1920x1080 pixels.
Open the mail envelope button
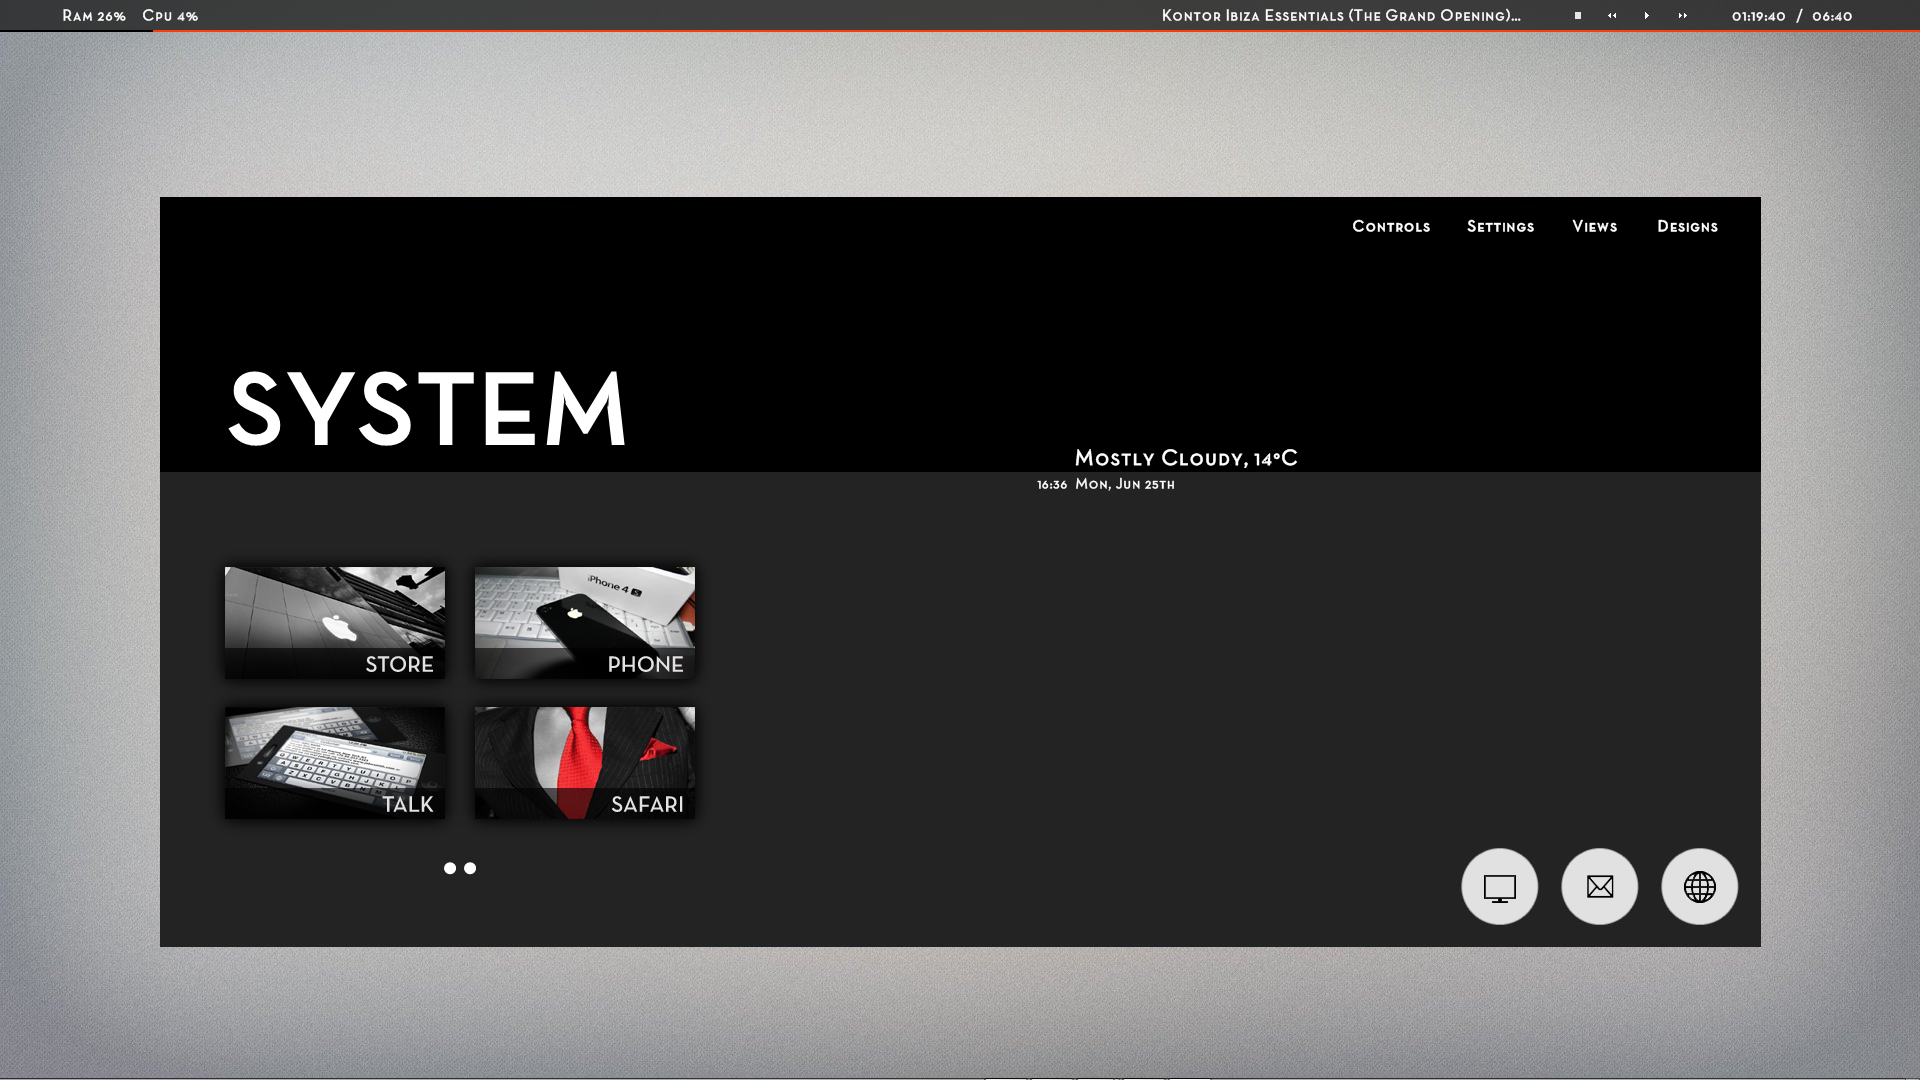point(1599,887)
